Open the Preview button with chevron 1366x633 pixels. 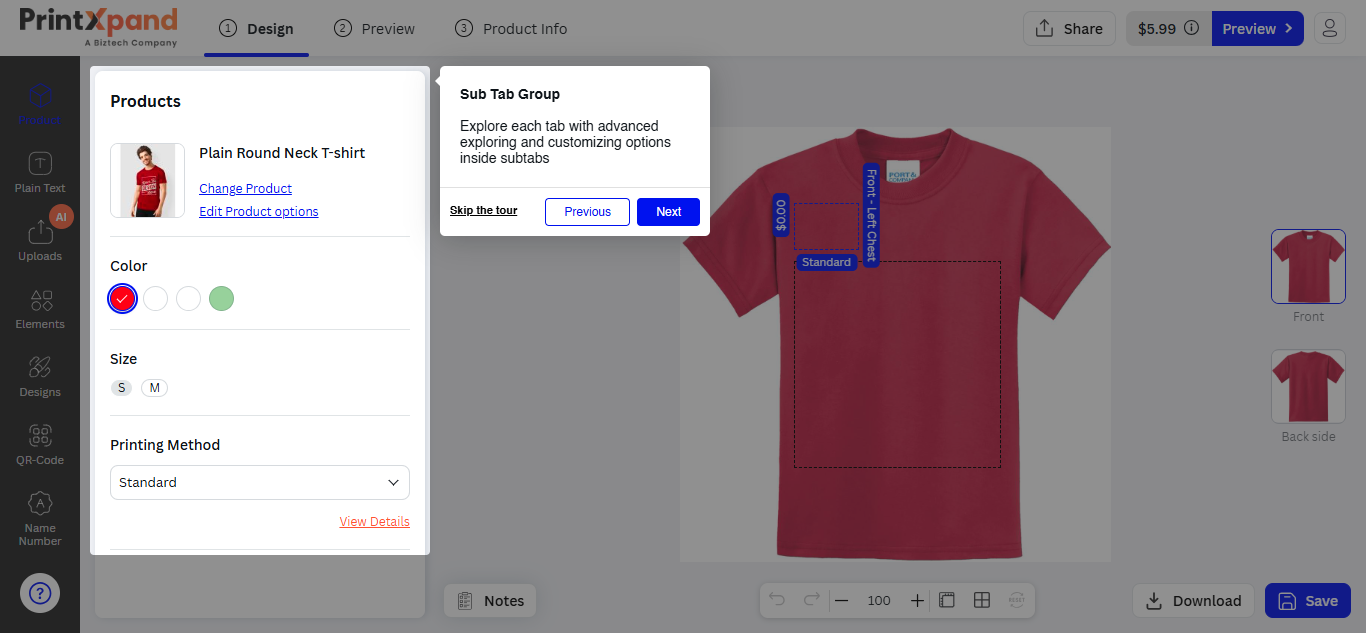click(1257, 28)
